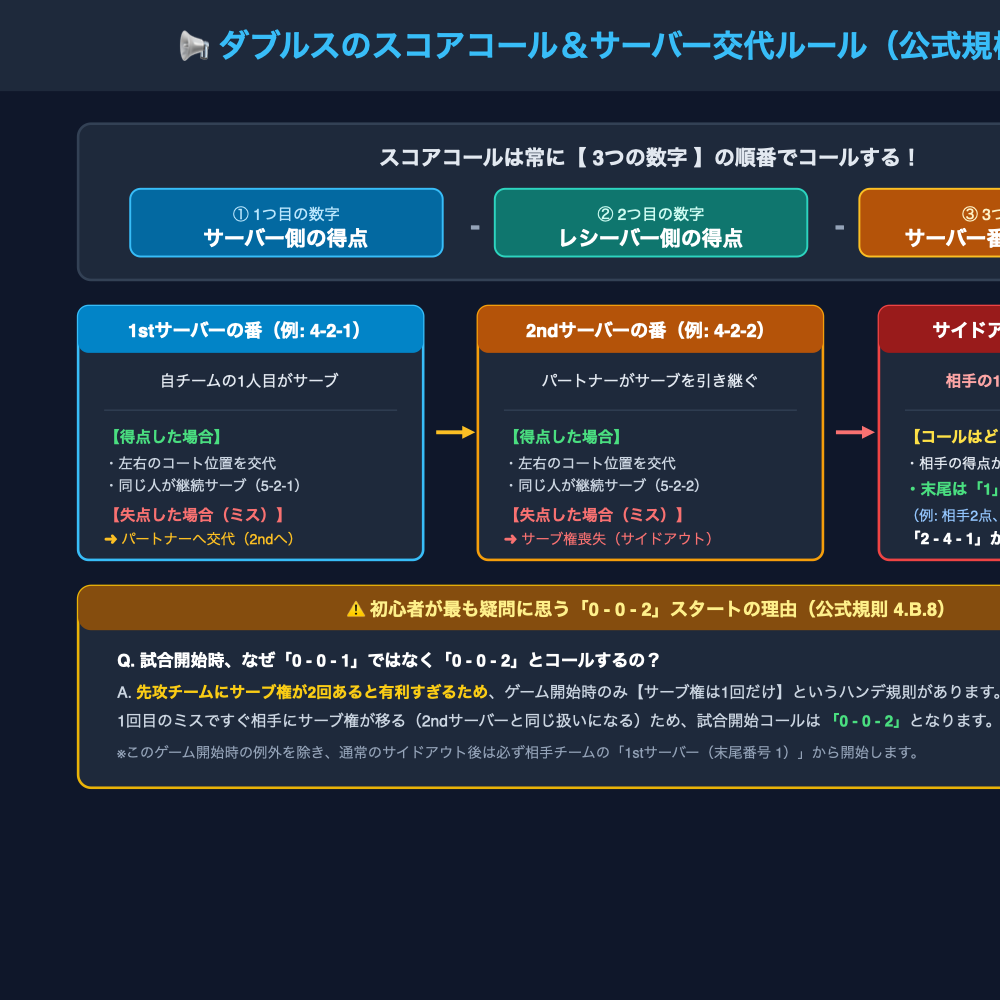Click 左右のコート位置を交代 in 1st server card
Screen dimensions: 1000x1000
(193, 463)
